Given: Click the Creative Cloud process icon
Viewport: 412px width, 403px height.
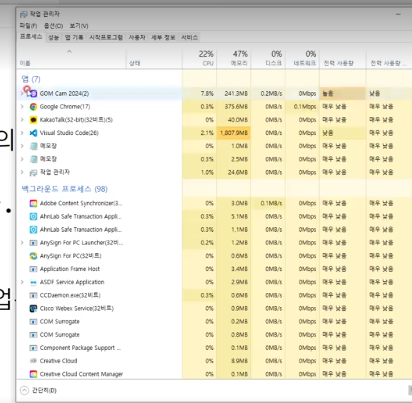Looking at the screenshot, I should 33,361.
